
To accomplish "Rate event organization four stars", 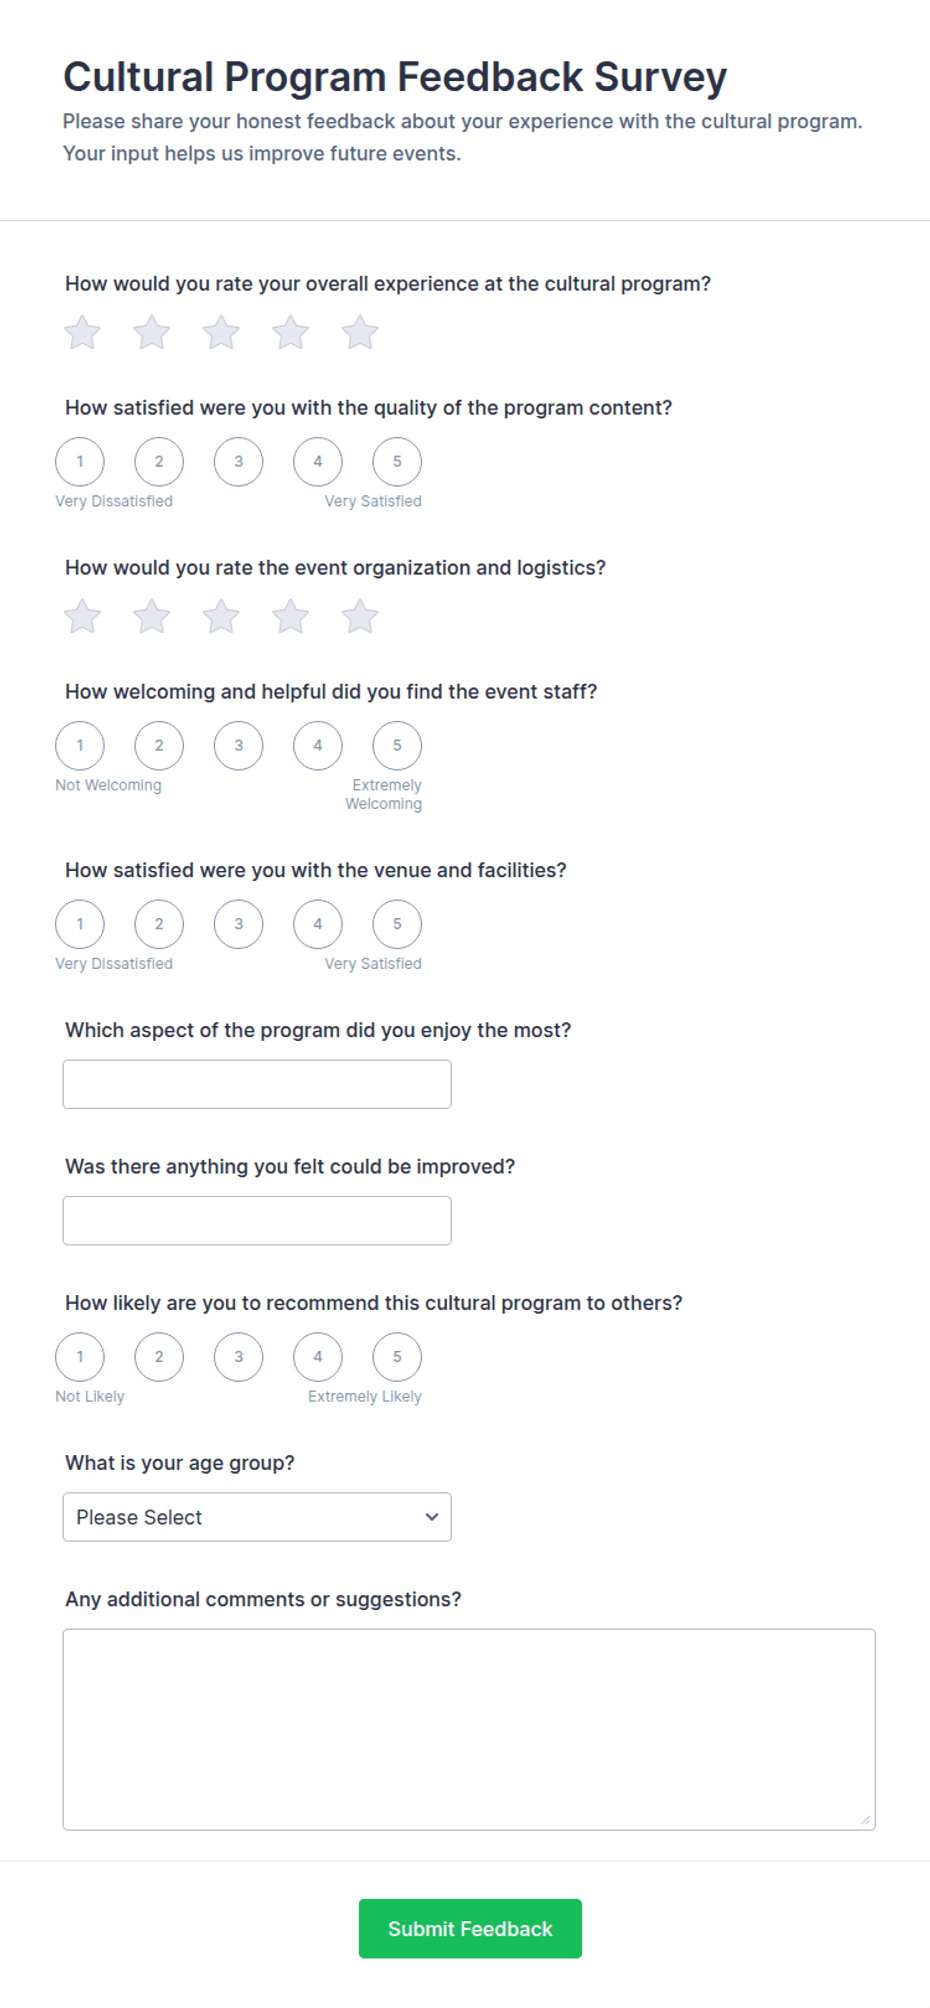I will [291, 617].
